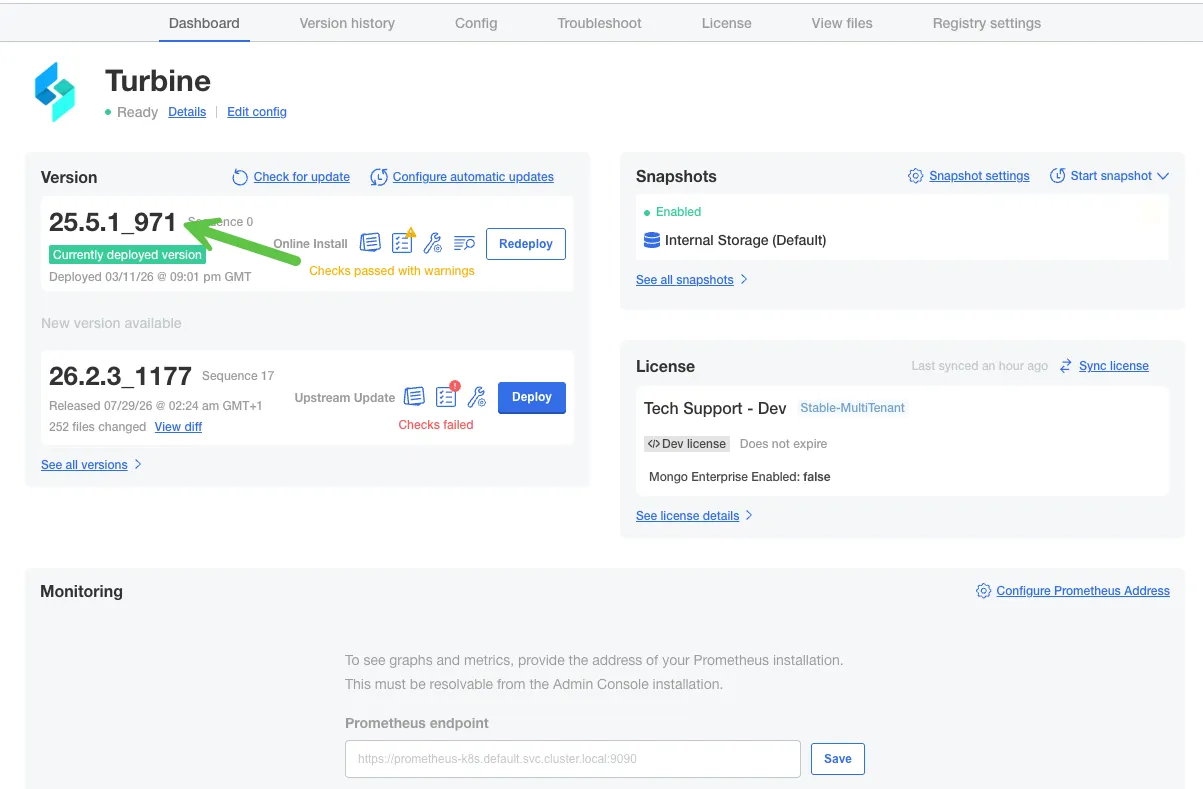Click the gear icon for Configure Prometheus Address
This screenshot has height=789, width=1203.
click(x=983, y=591)
